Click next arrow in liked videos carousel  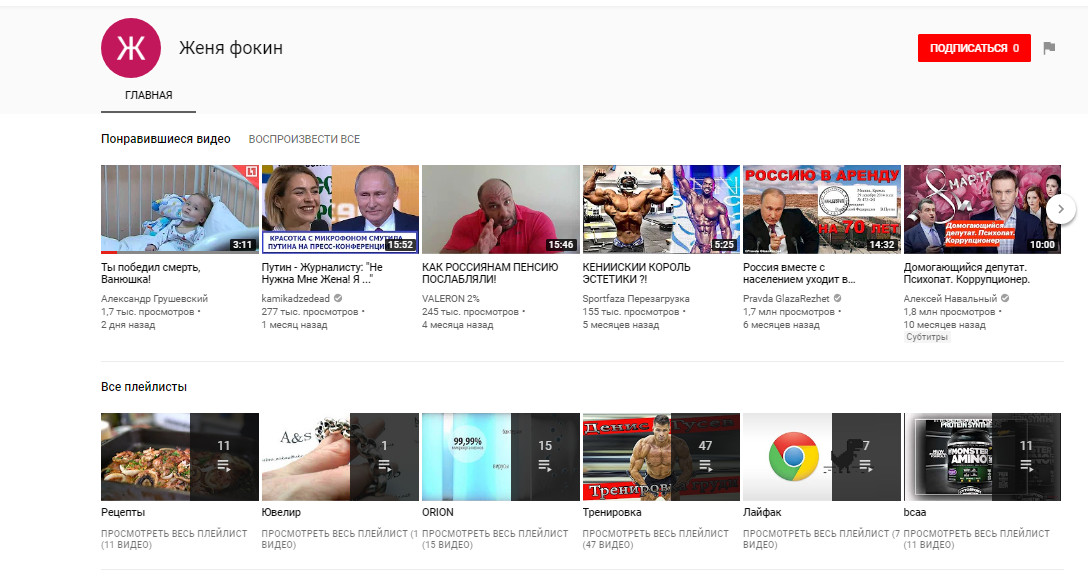point(1060,209)
